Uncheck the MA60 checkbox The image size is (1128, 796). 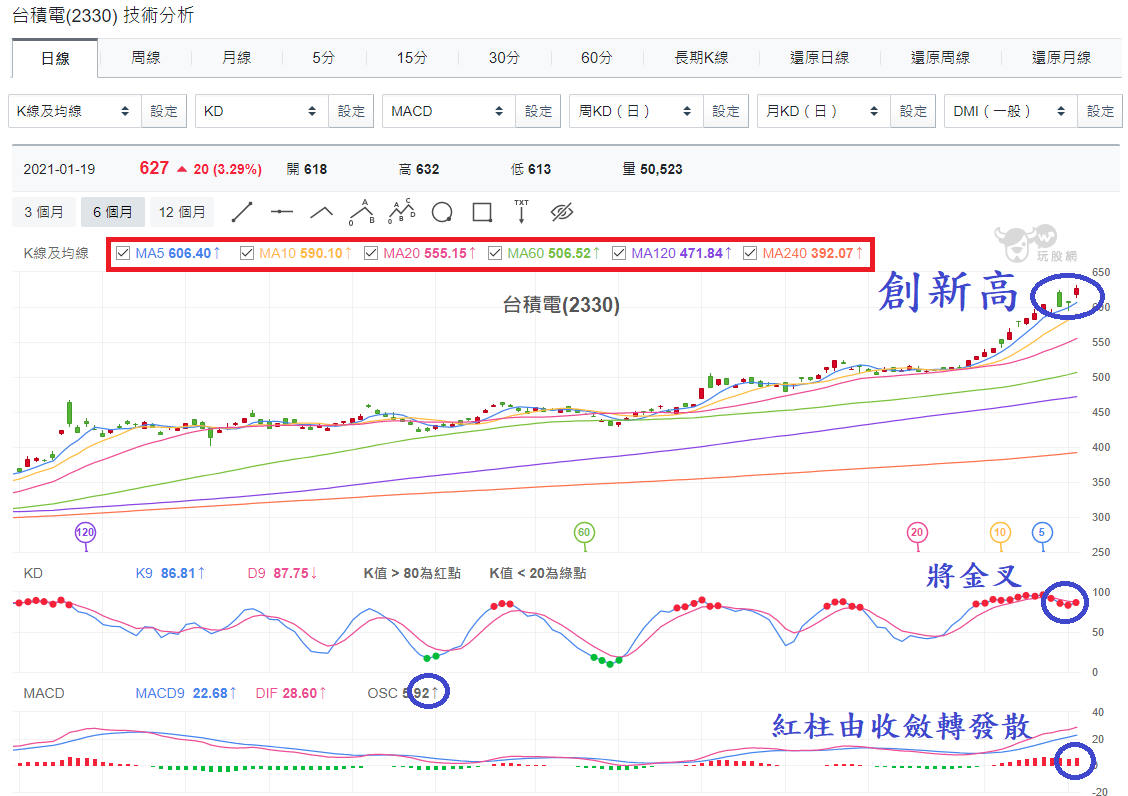pyautogui.click(x=495, y=253)
